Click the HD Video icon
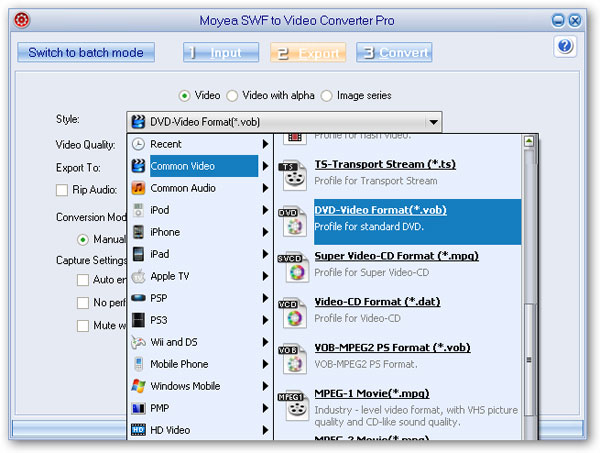600x453 pixels. (138, 430)
